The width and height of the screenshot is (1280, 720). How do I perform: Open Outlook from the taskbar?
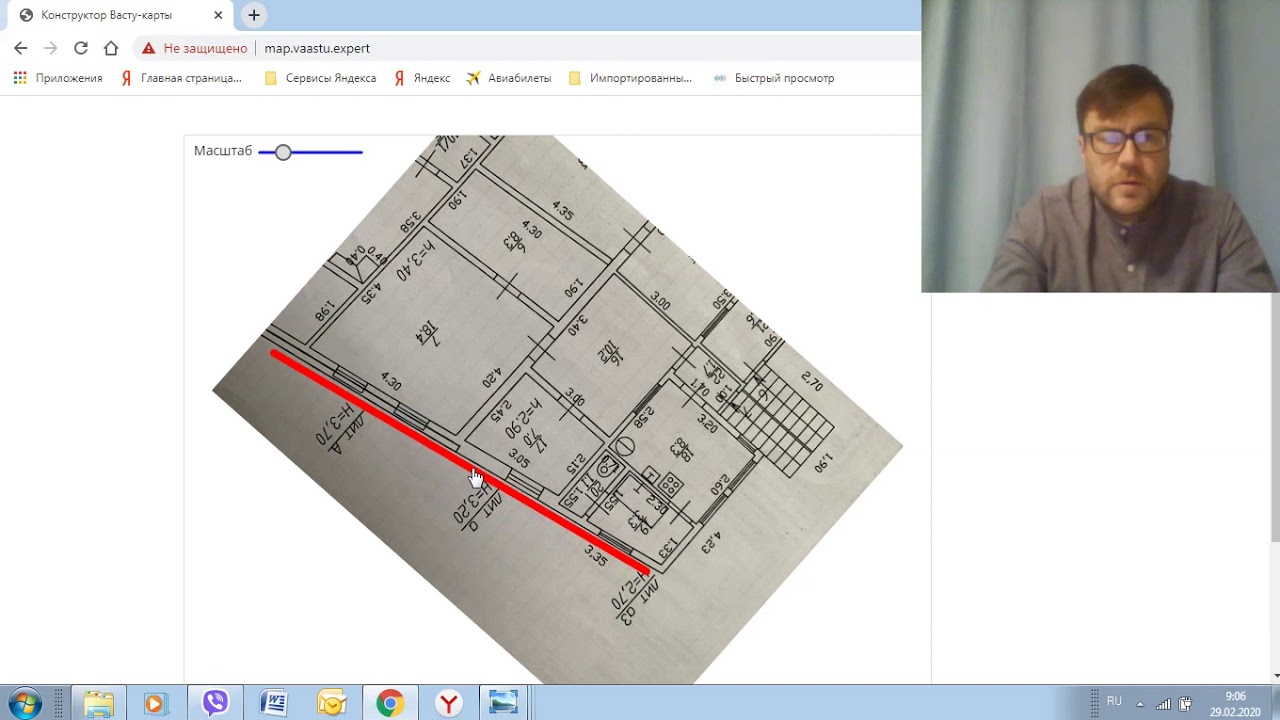[331, 703]
